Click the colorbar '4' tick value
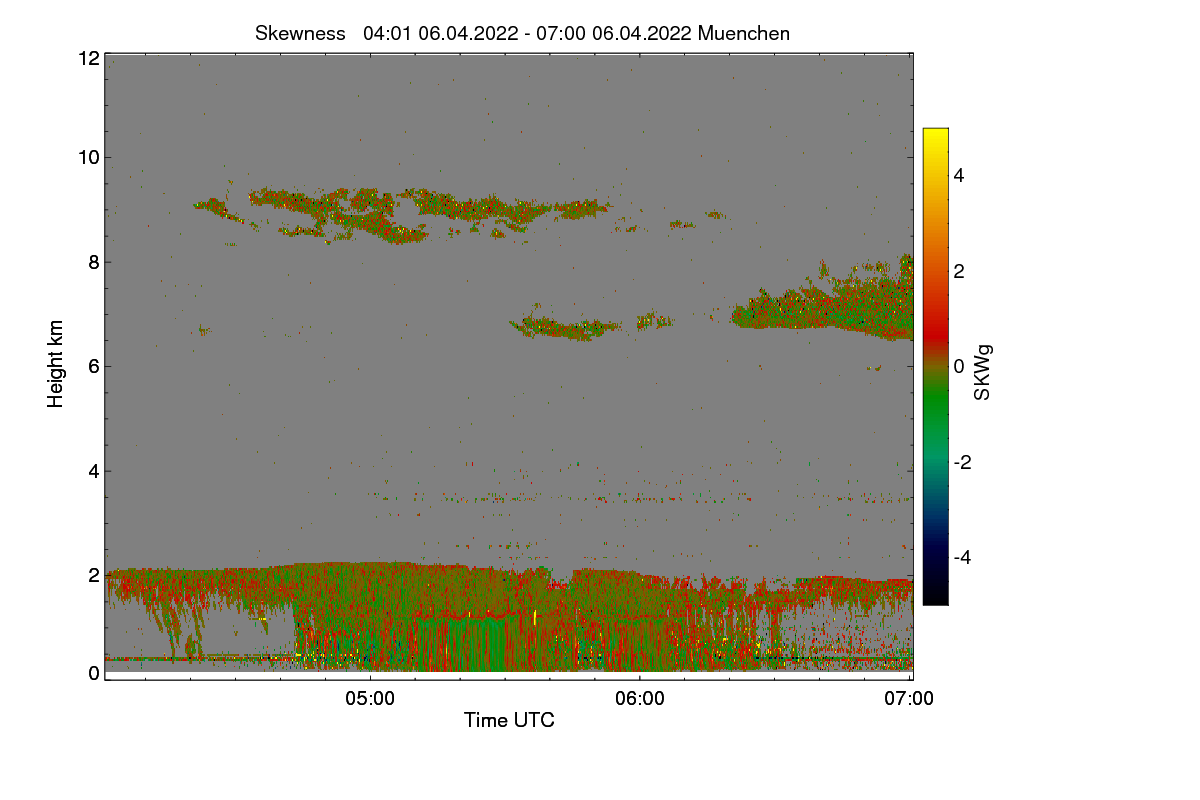This screenshot has height=800, width=1200. [959, 175]
